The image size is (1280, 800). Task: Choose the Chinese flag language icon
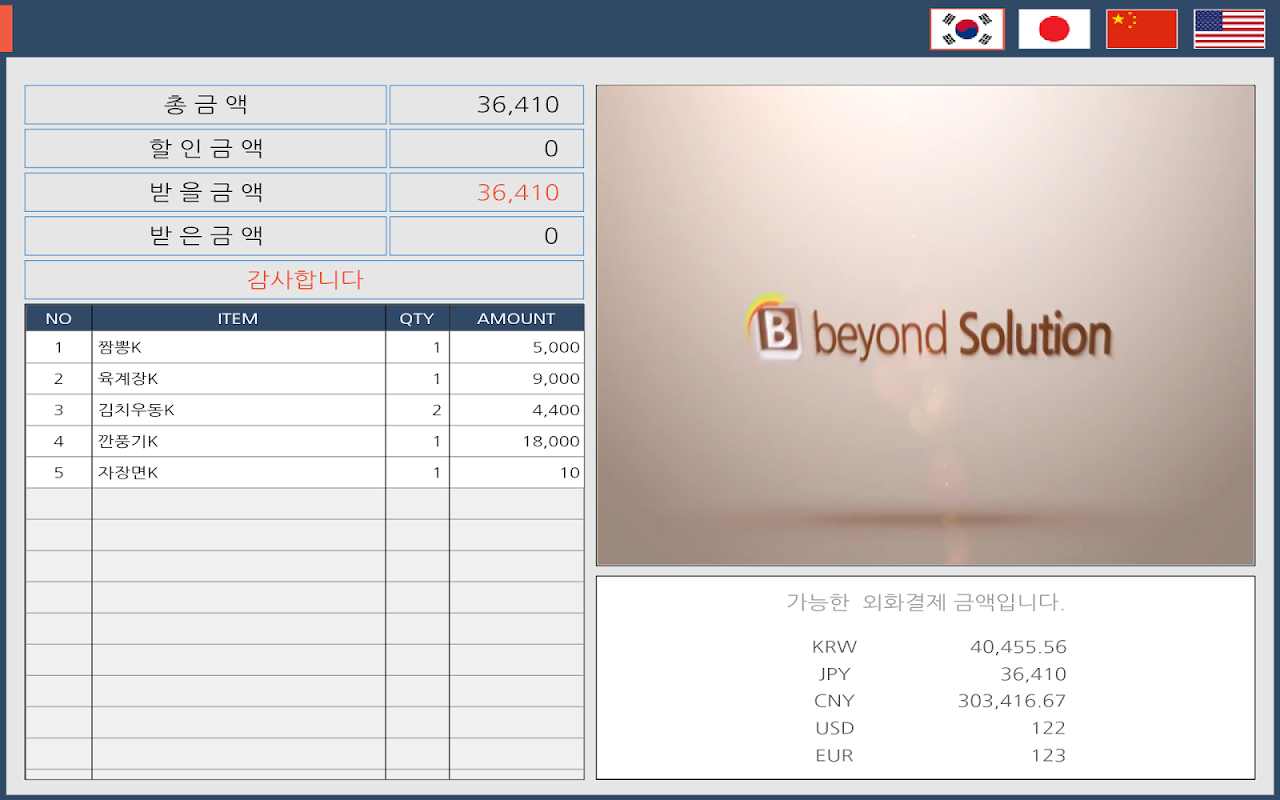click(x=1142, y=29)
